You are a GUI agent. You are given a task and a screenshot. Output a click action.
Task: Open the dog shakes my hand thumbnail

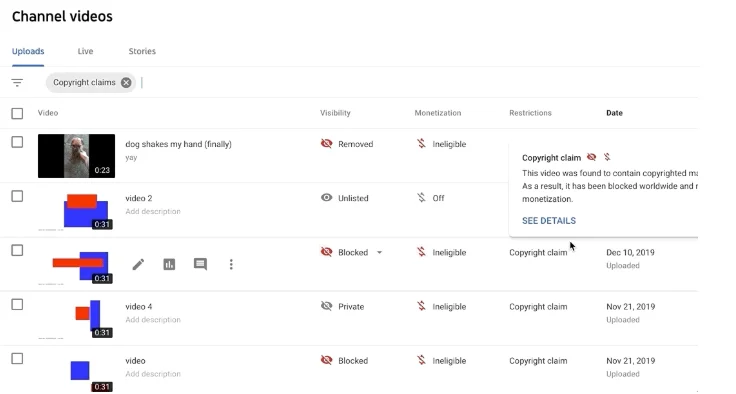77,156
